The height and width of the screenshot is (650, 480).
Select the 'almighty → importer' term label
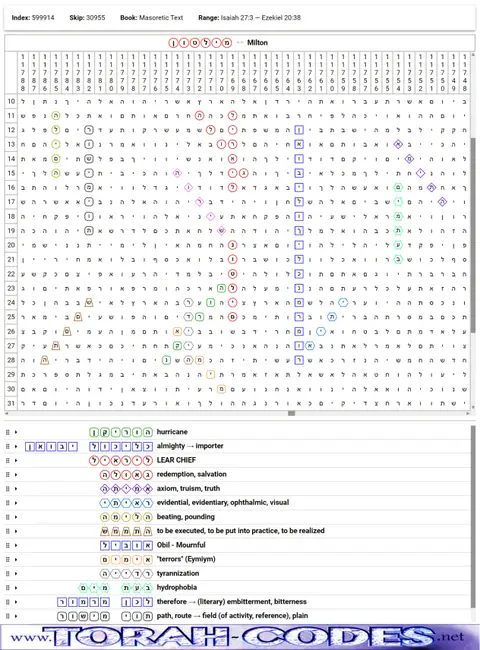click(190, 446)
